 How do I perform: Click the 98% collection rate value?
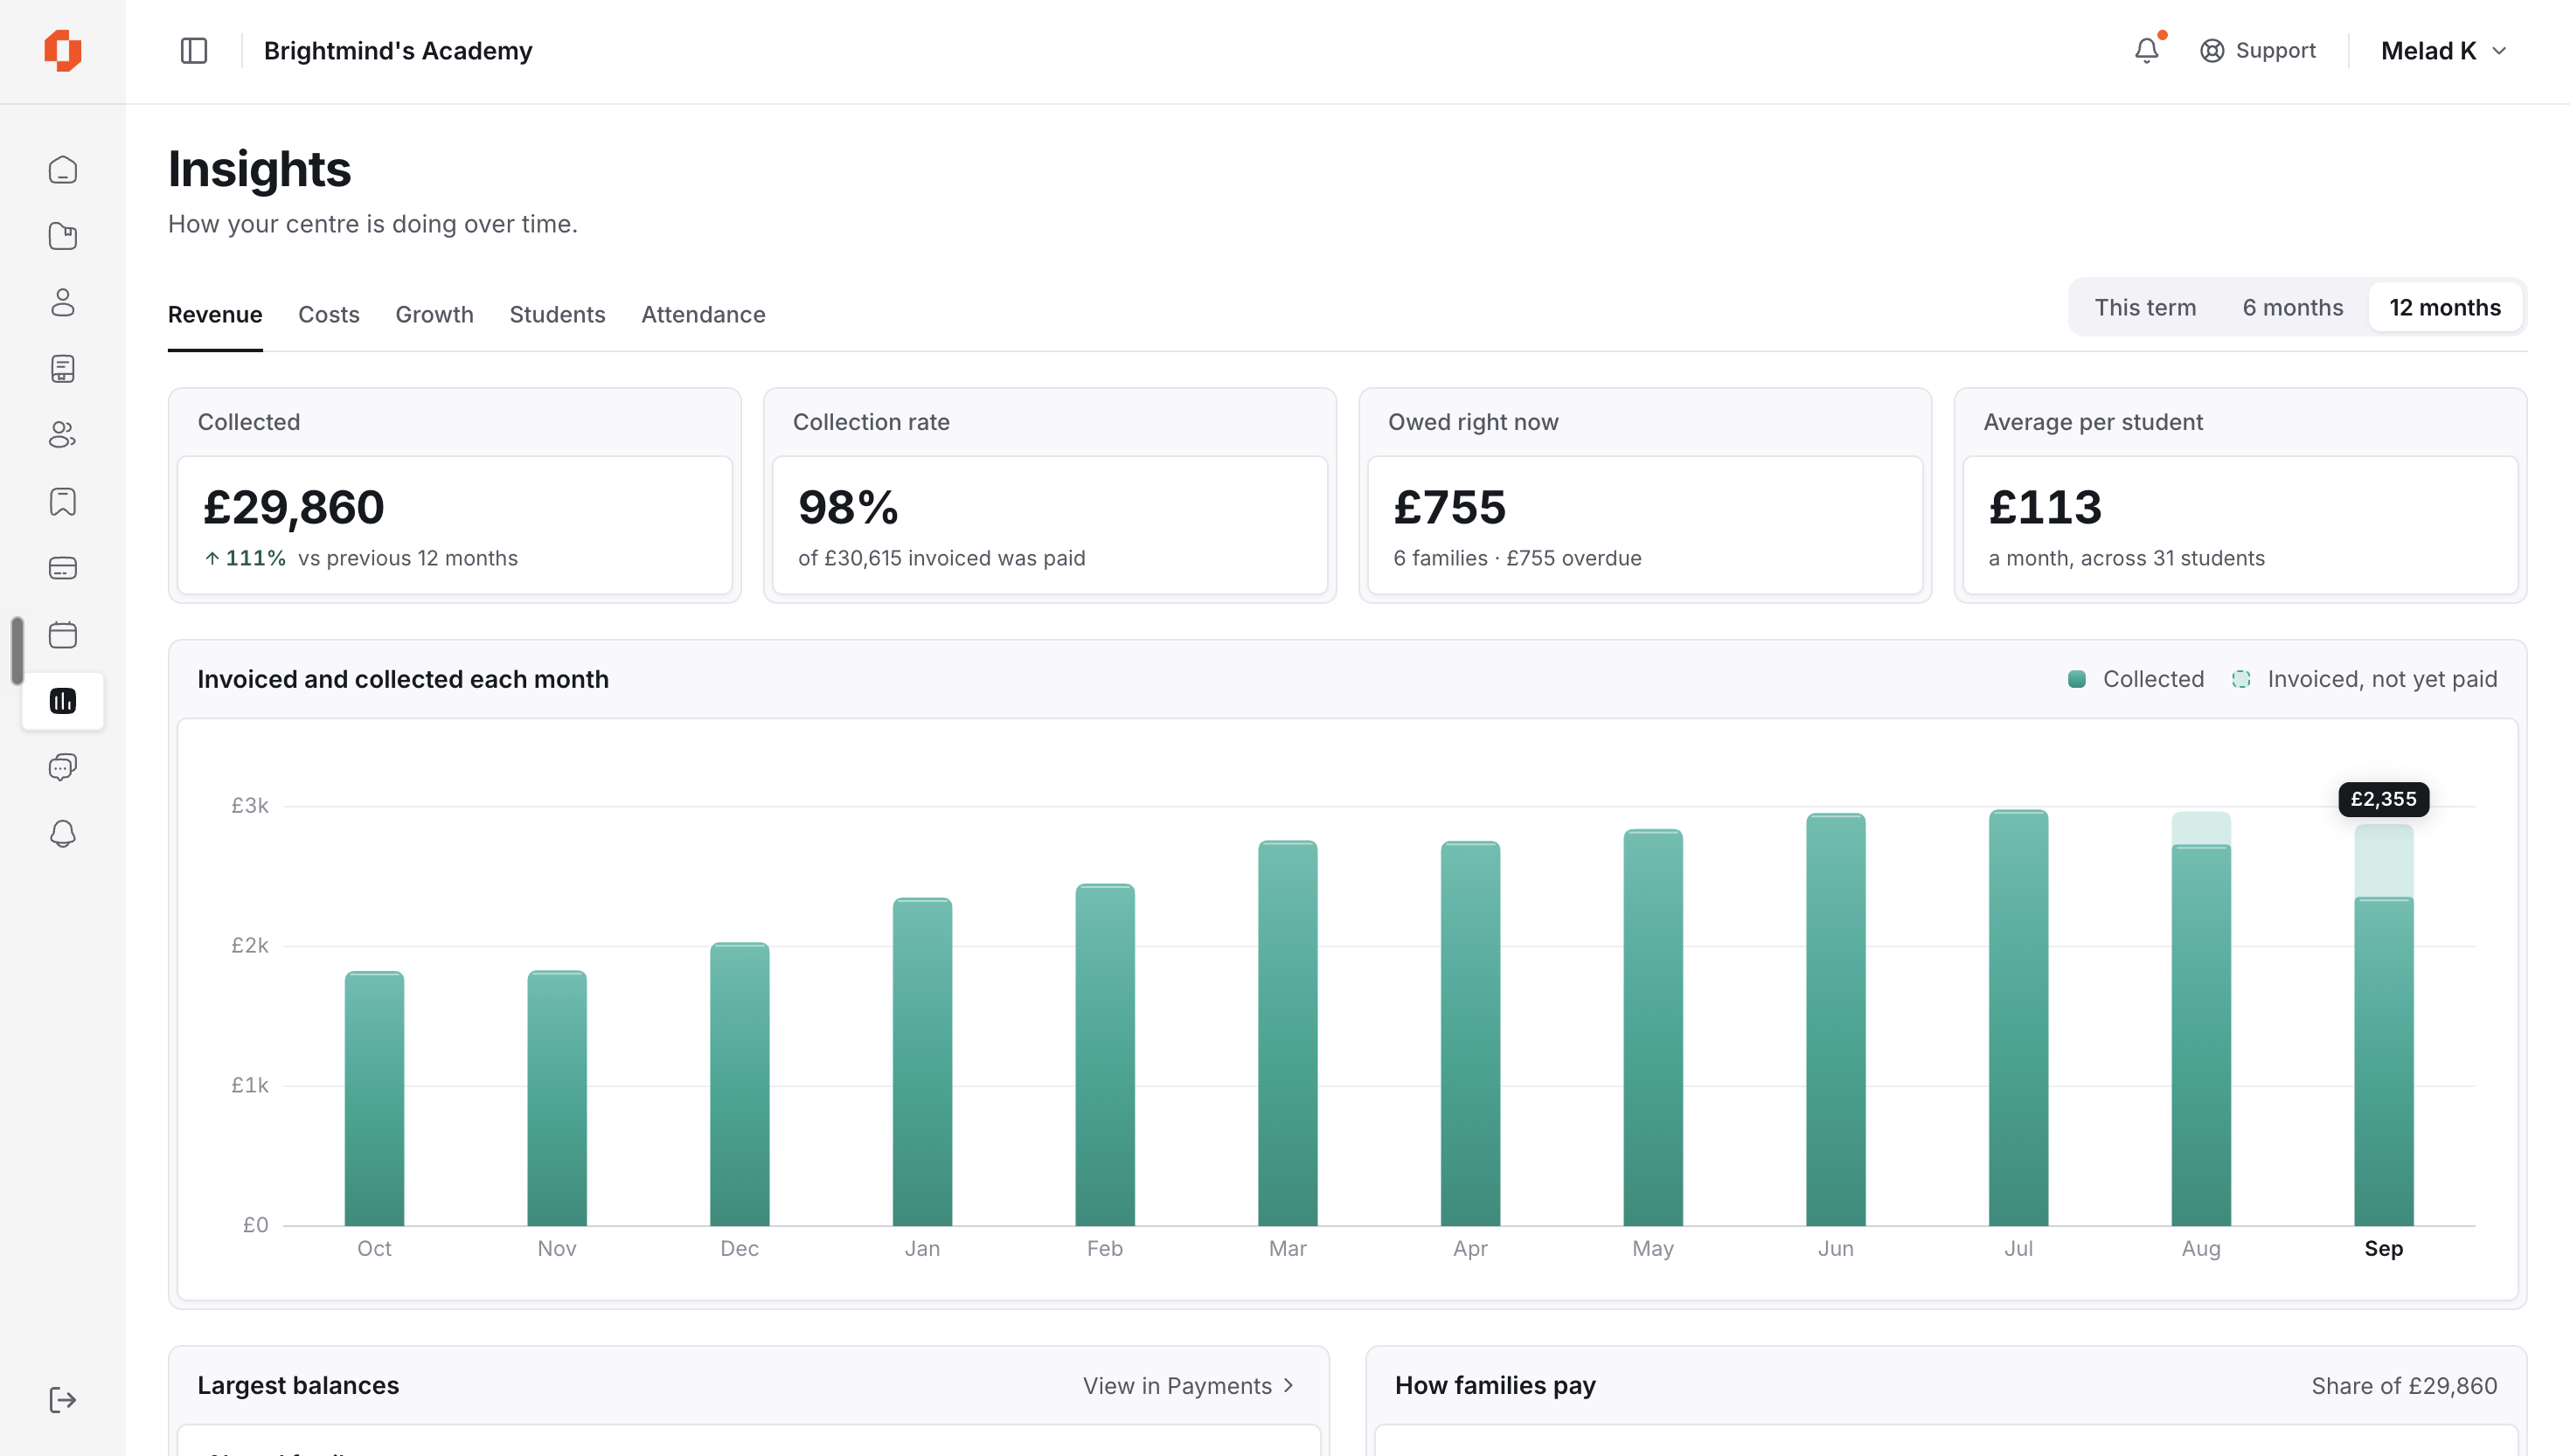[x=848, y=507]
